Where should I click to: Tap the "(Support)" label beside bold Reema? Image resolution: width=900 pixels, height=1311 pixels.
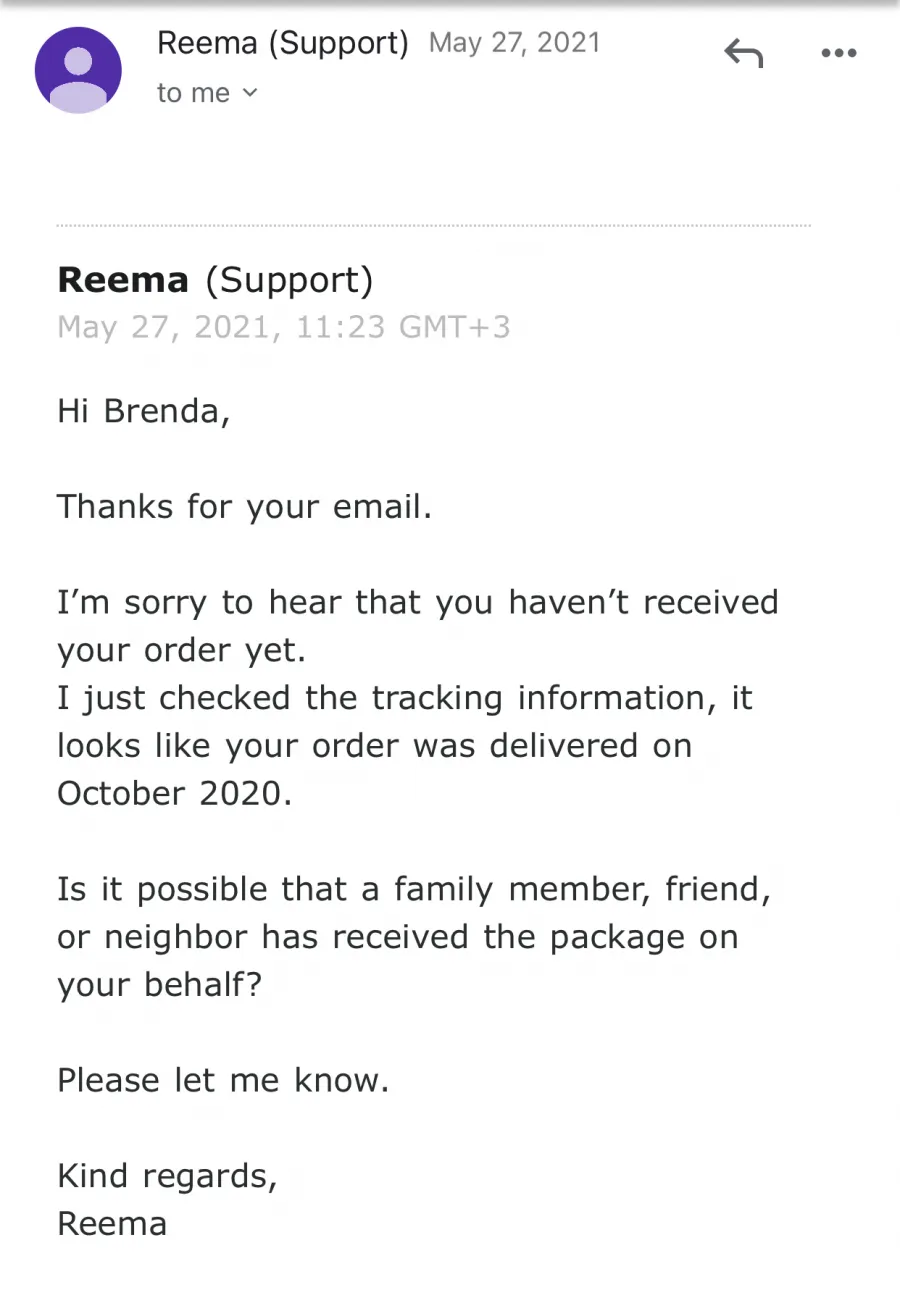tap(289, 281)
